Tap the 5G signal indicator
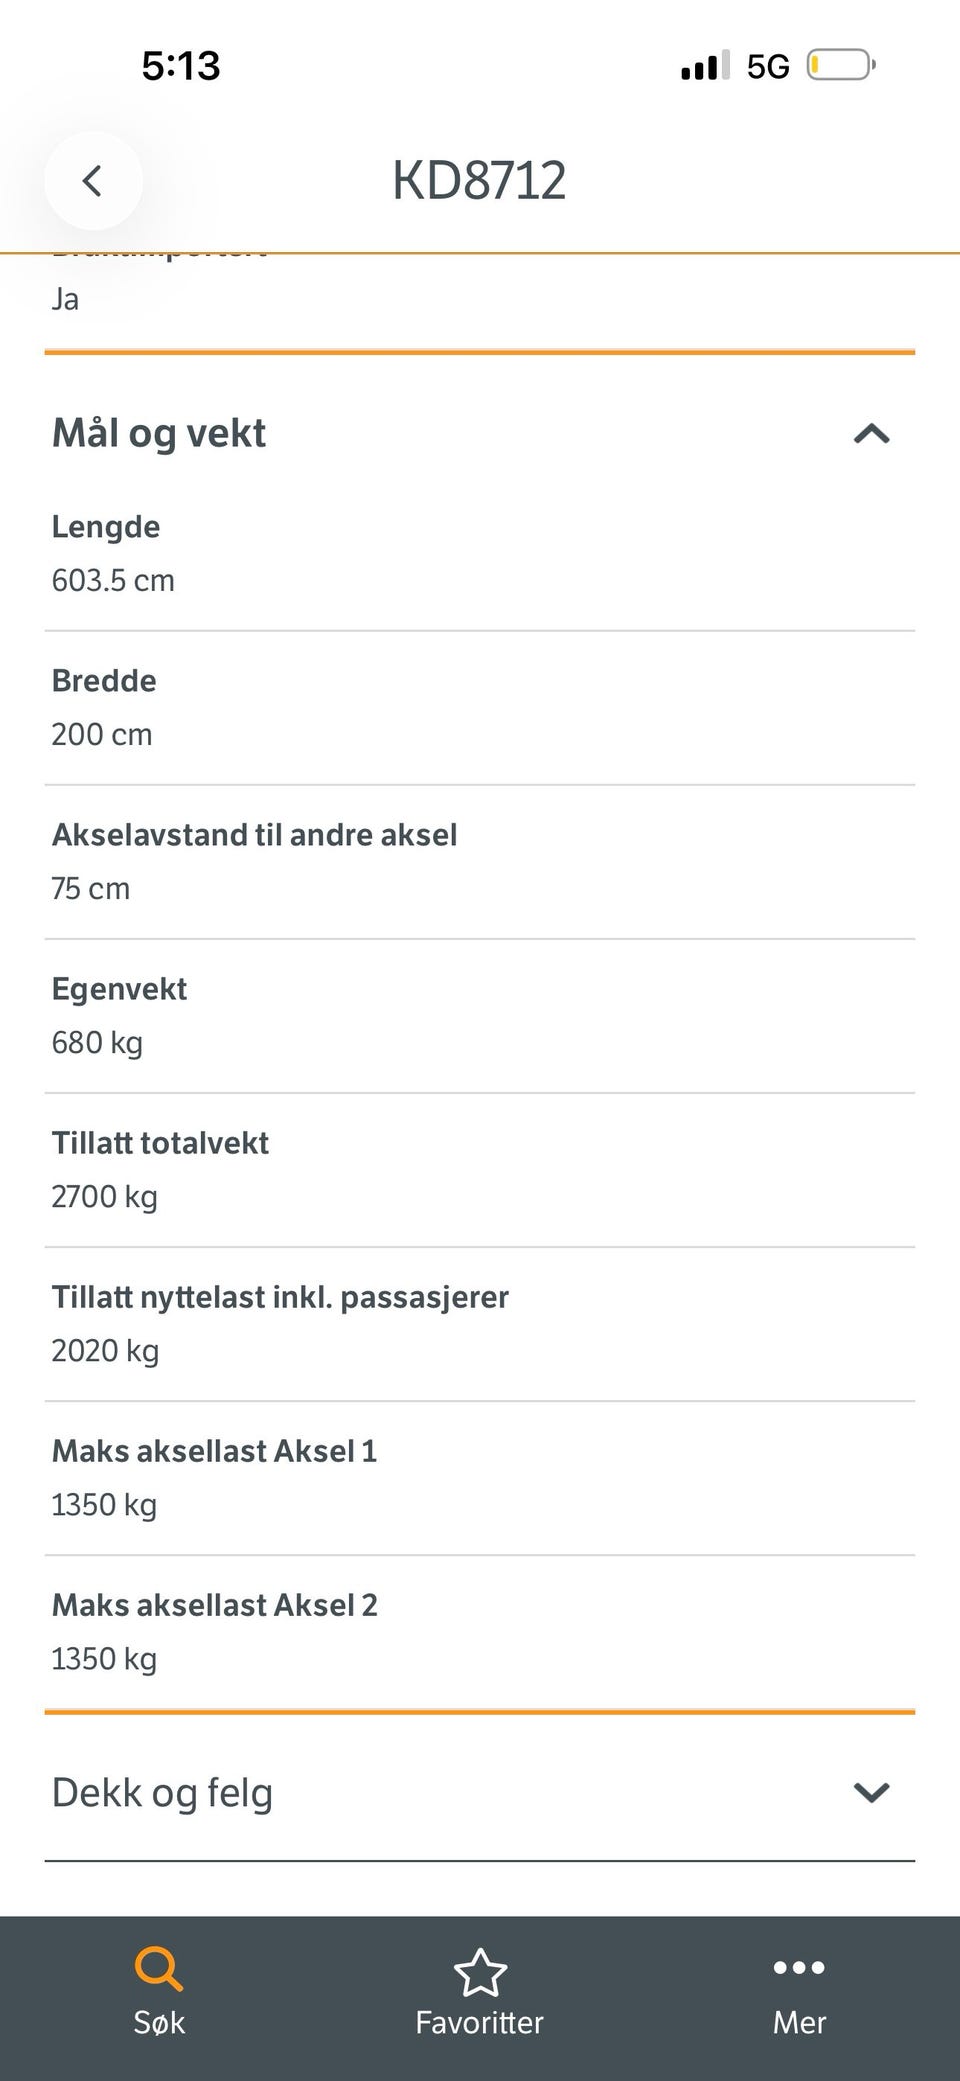 pos(768,66)
